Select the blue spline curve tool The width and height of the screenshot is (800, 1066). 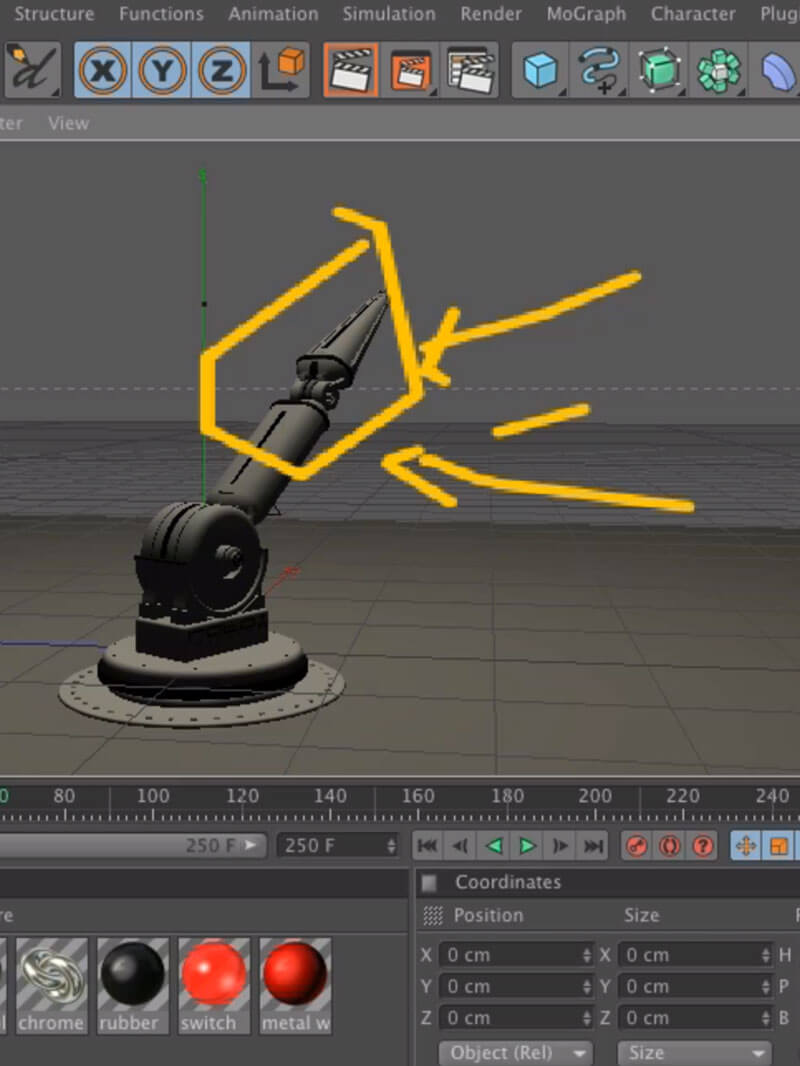[x=599, y=69]
